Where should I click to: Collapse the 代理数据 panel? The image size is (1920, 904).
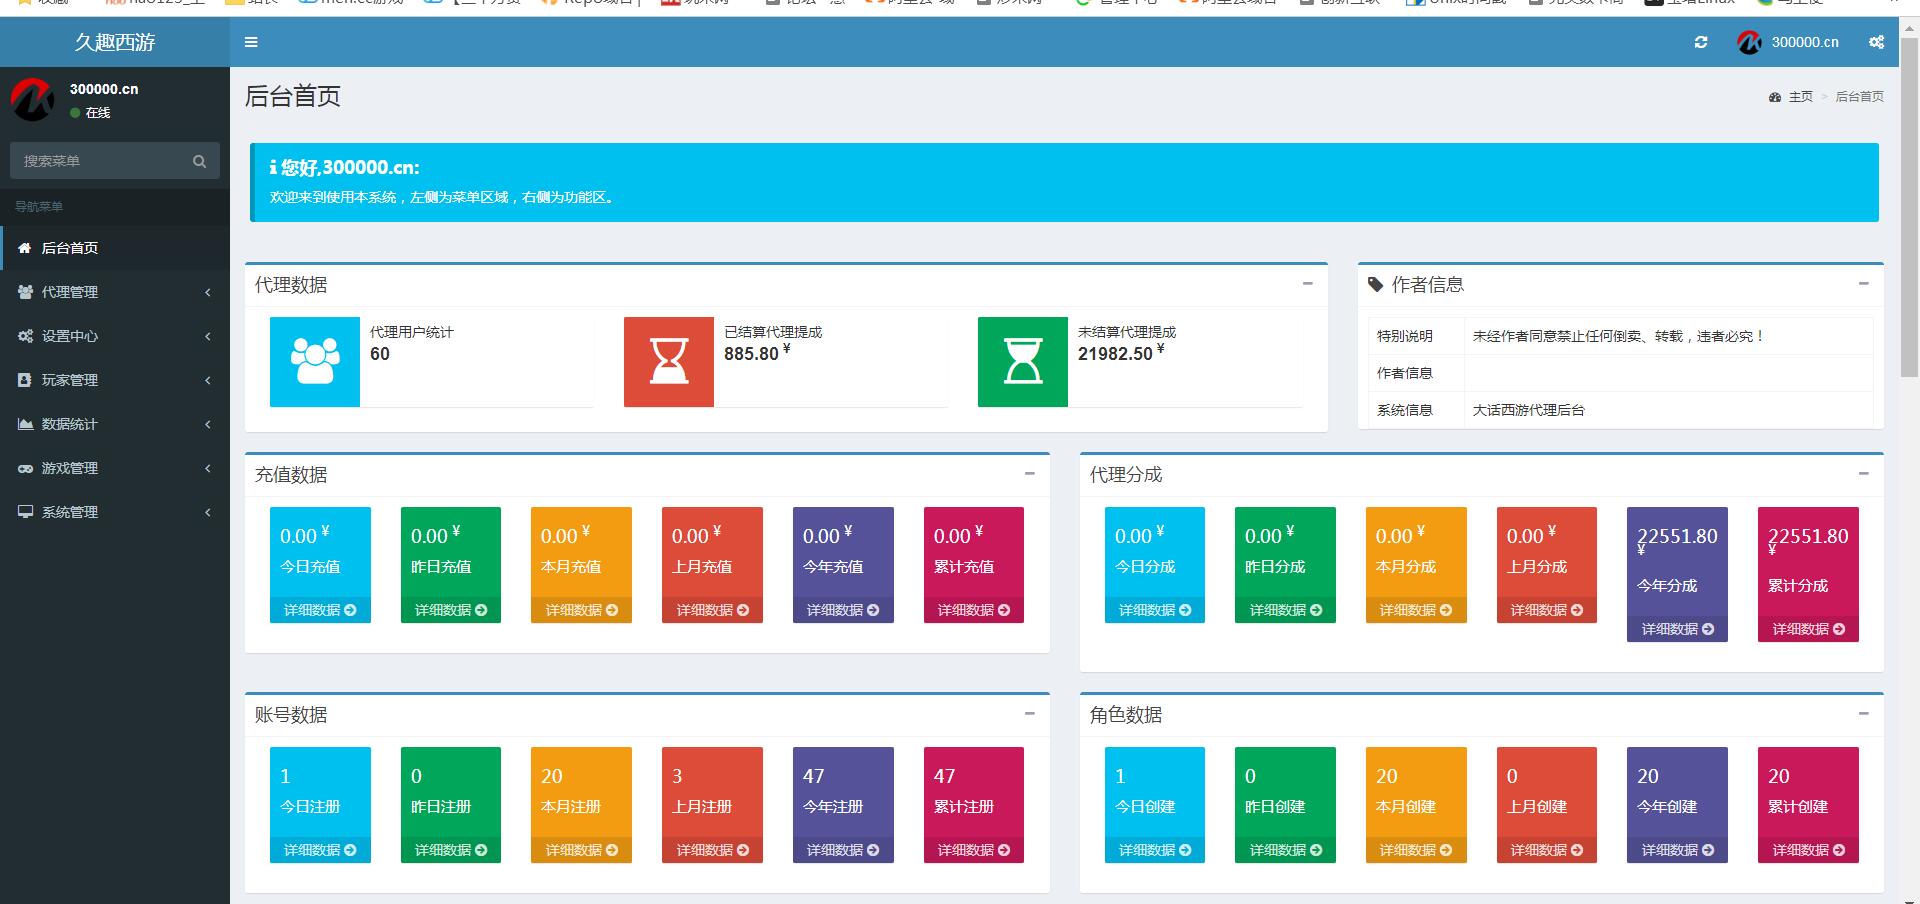(x=1307, y=284)
